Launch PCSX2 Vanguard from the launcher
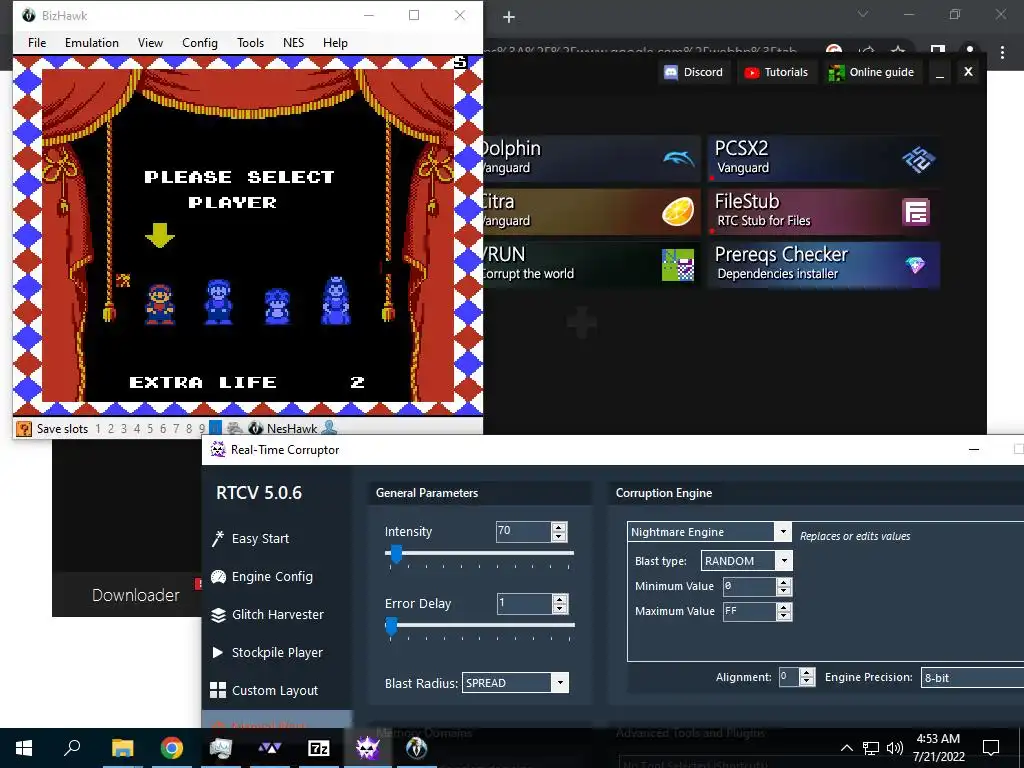This screenshot has width=1024, height=768. pyautogui.click(x=824, y=158)
